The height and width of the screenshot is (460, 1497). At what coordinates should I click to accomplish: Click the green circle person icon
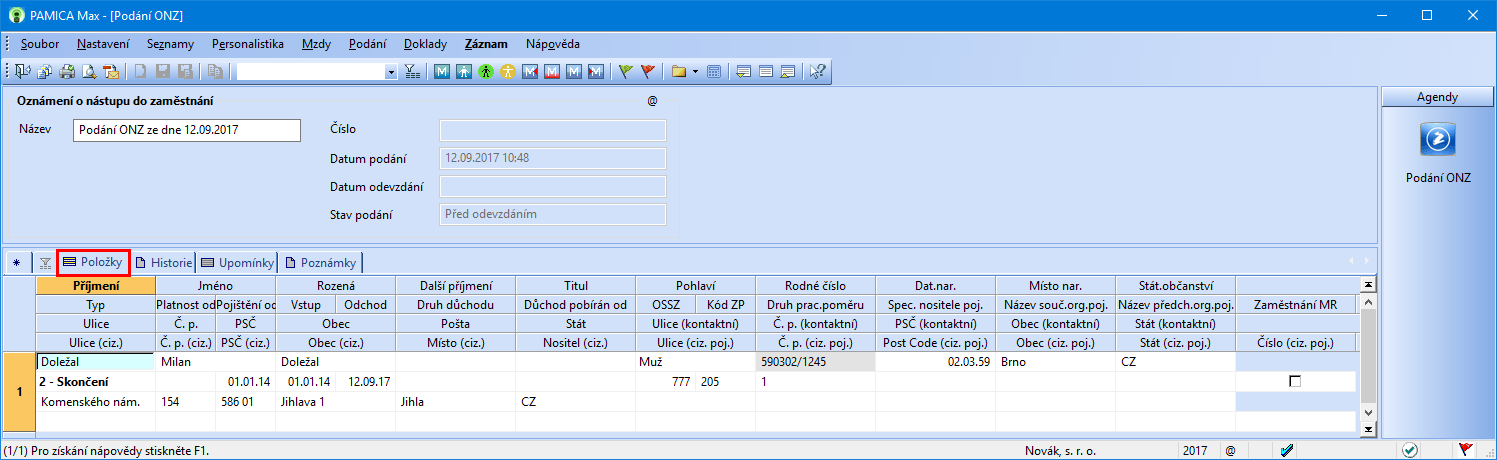click(x=486, y=71)
